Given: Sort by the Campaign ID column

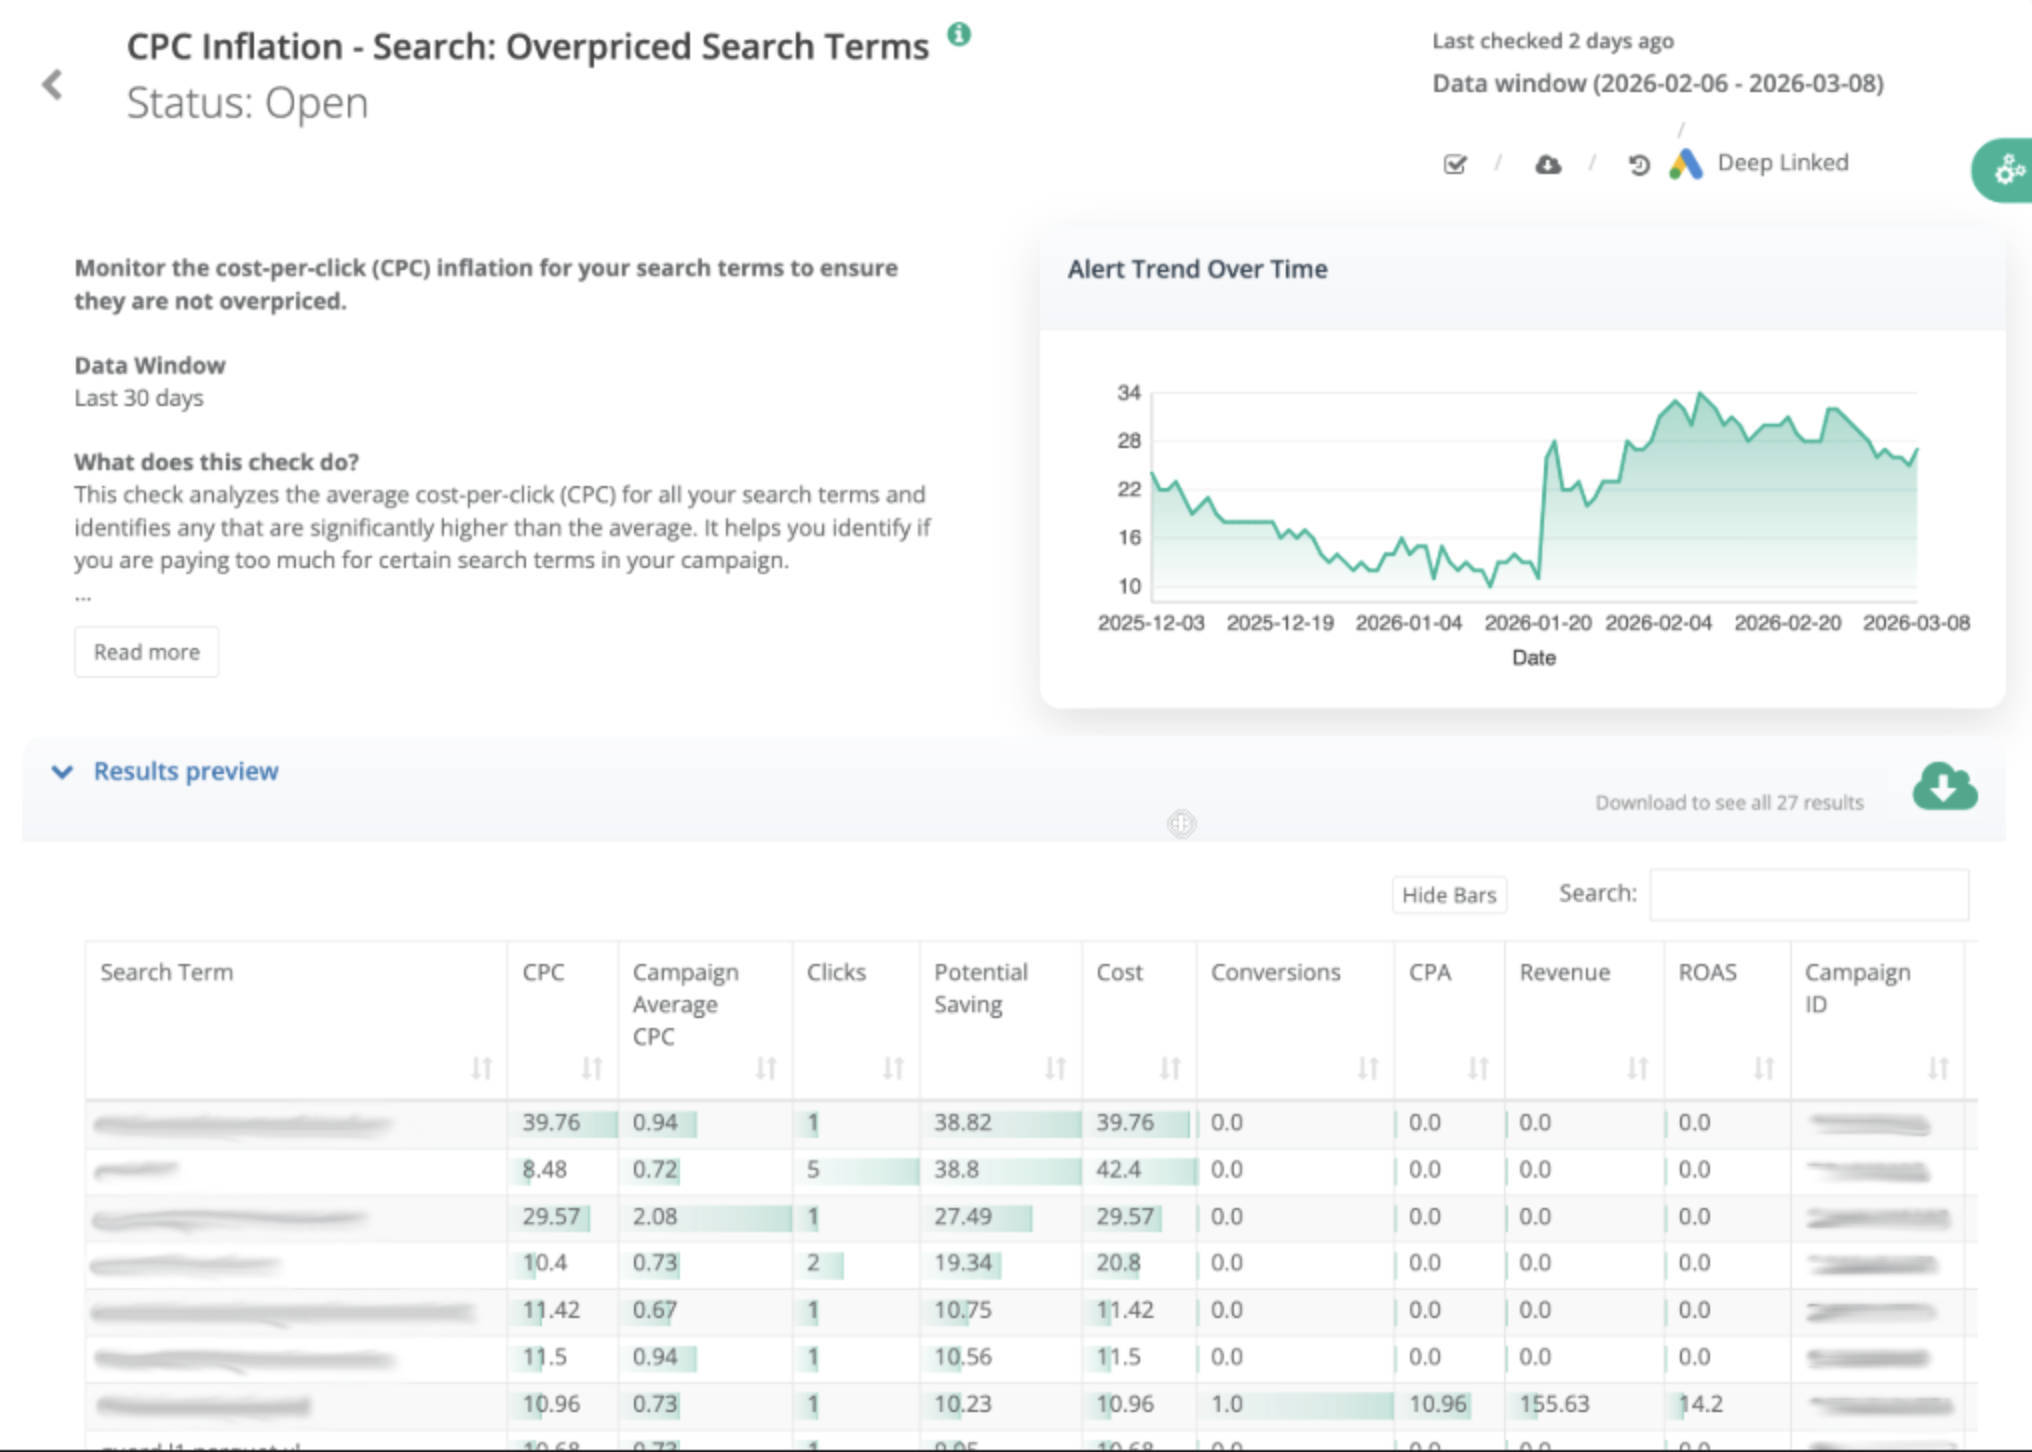Looking at the screenshot, I should [x=1938, y=1068].
